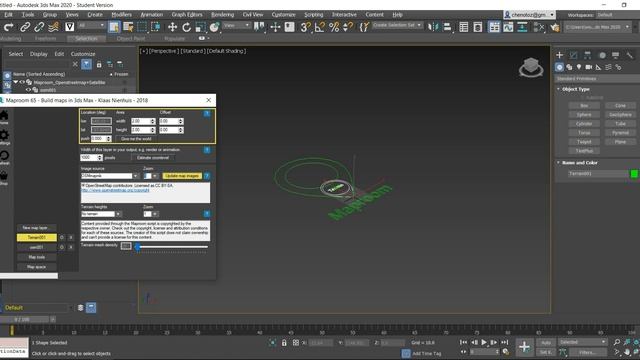Toggle the Scene Explorer display filter button
640x360 pixels.
(x=86, y=64)
